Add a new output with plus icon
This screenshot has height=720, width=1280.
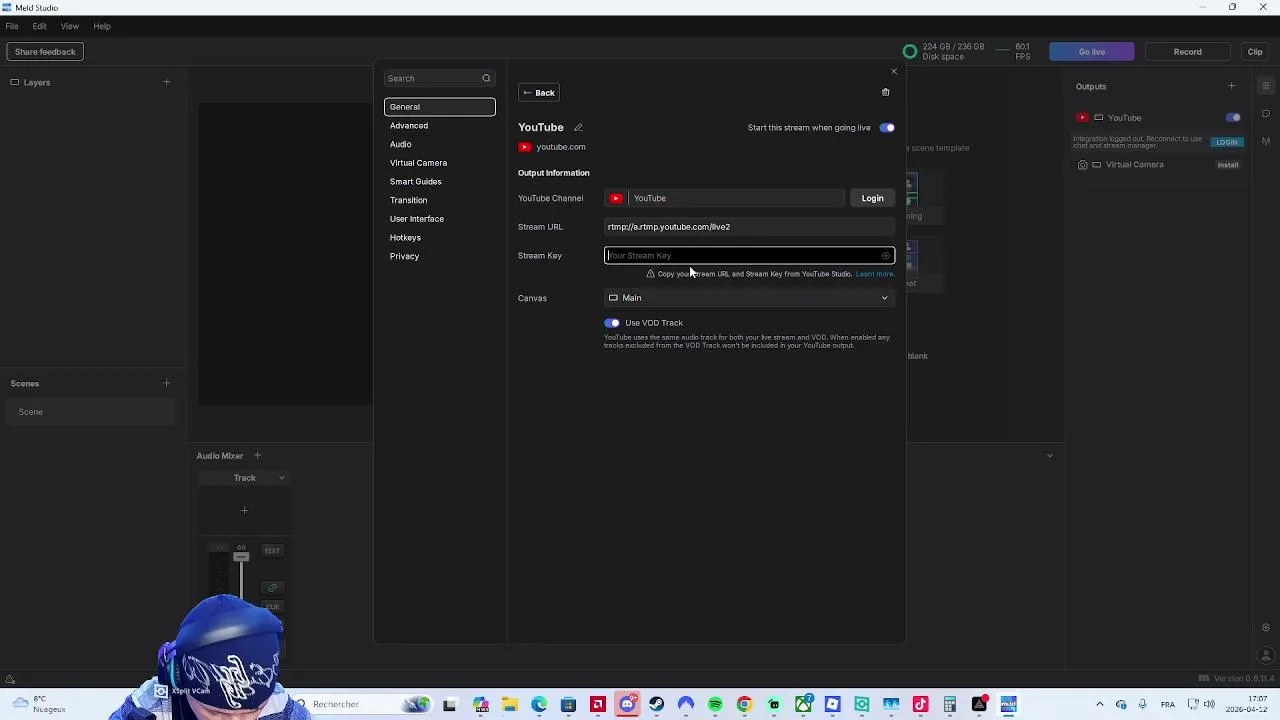point(1231,86)
